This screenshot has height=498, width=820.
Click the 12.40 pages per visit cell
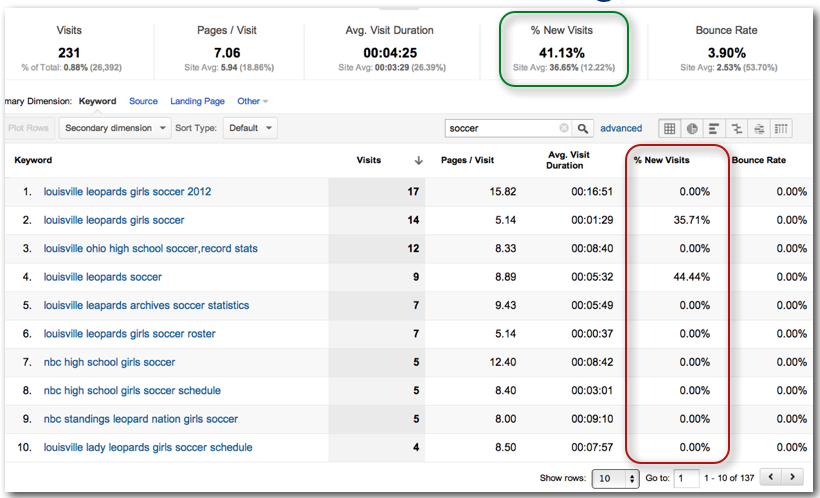point(503,362)
